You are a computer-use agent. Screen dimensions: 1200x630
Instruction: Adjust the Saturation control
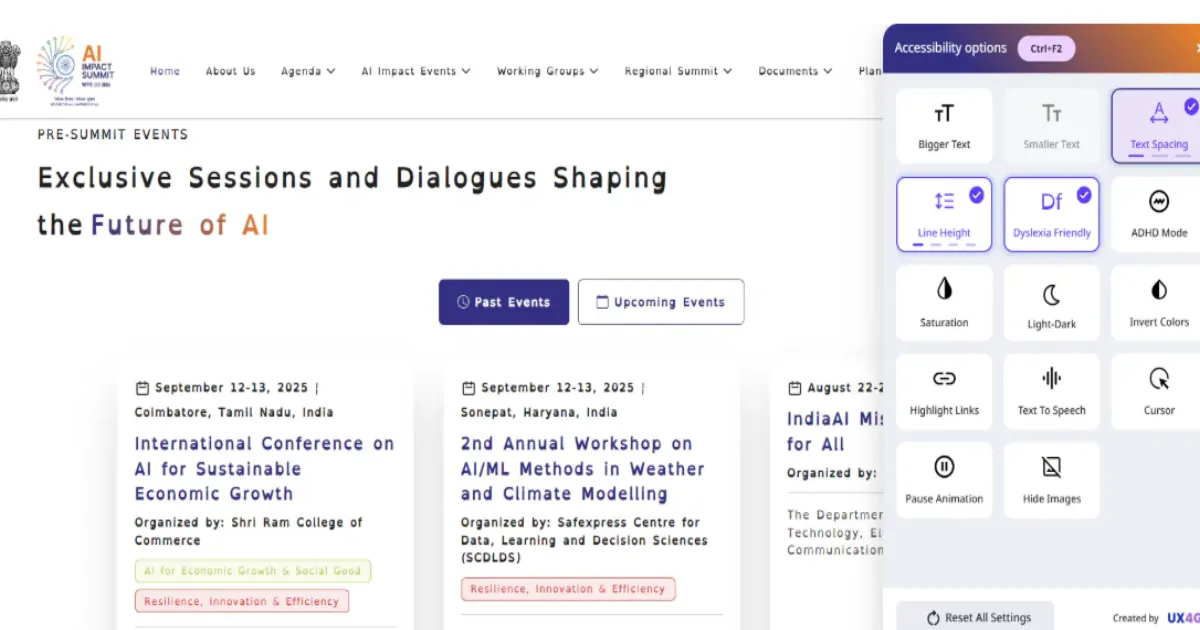[944, 302]
